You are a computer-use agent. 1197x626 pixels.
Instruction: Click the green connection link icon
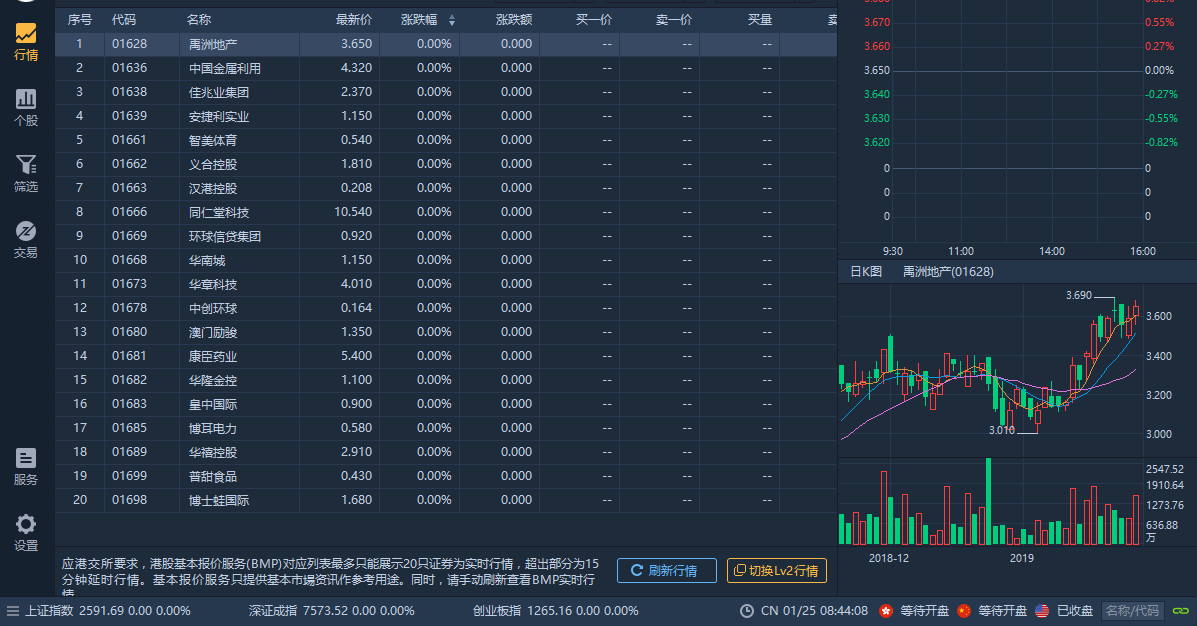coord(1181,611)
